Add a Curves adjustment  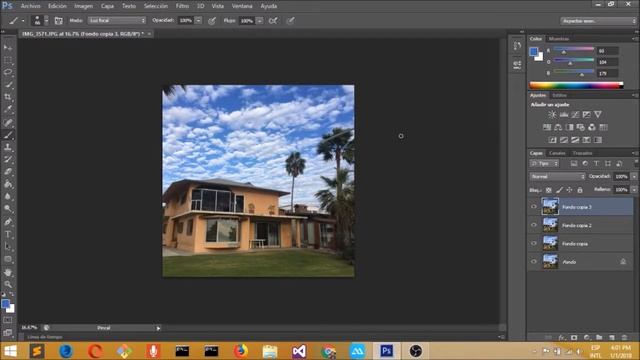coord(575,115)
